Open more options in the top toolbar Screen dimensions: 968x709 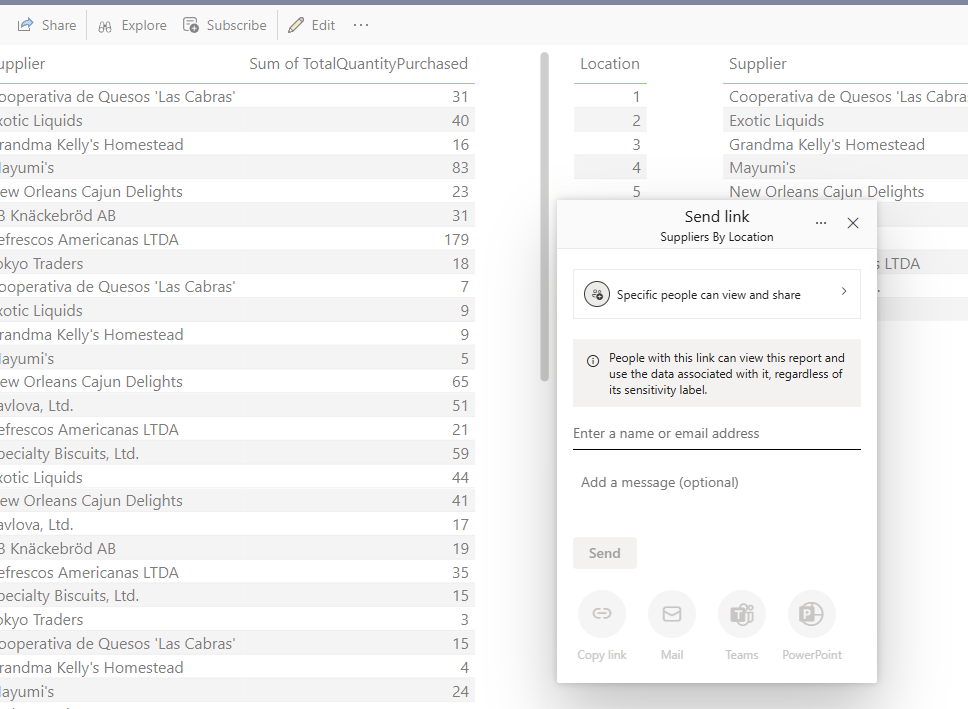361,24
